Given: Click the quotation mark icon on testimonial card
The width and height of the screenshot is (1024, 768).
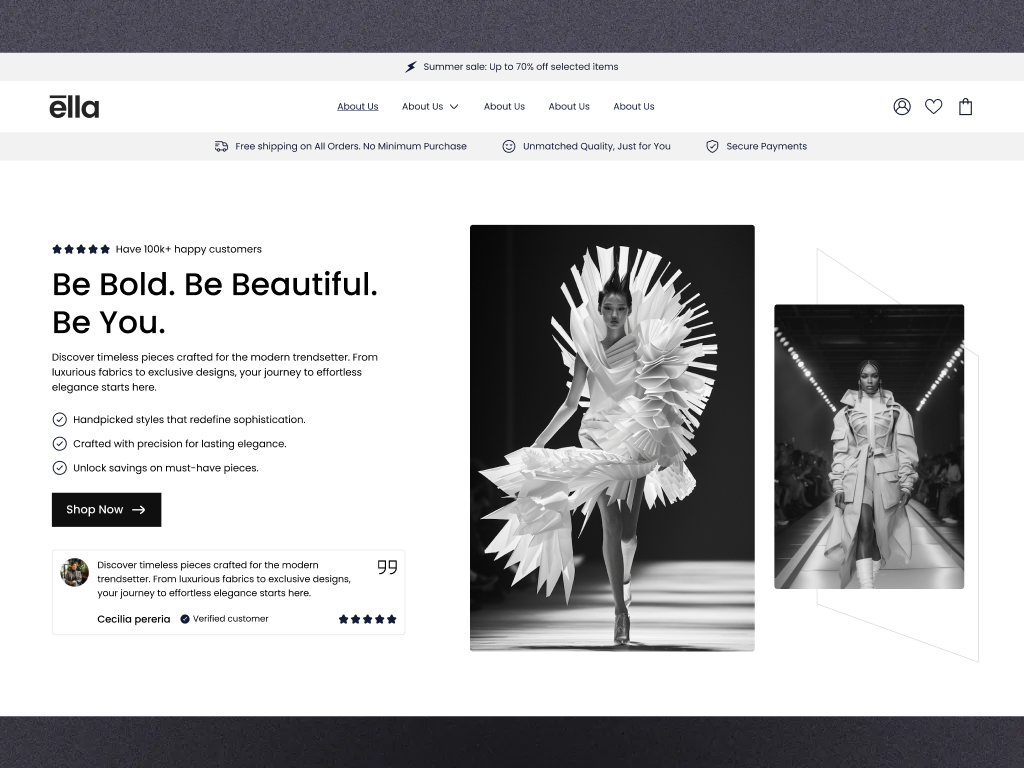Looking at the screenshot, I should 387,567.
